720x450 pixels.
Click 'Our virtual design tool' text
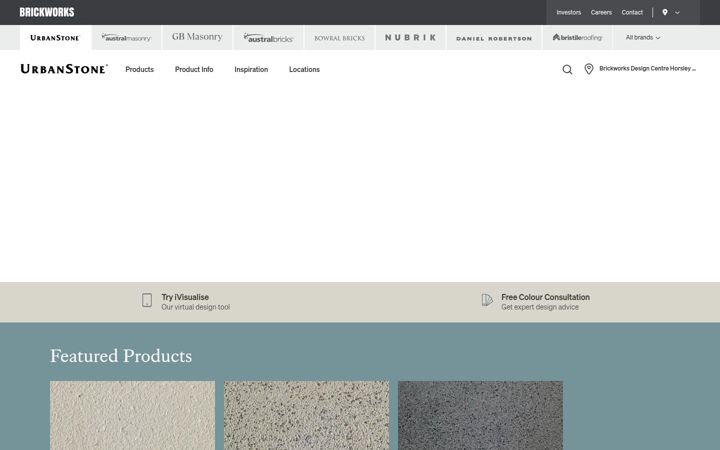[196, 307]
